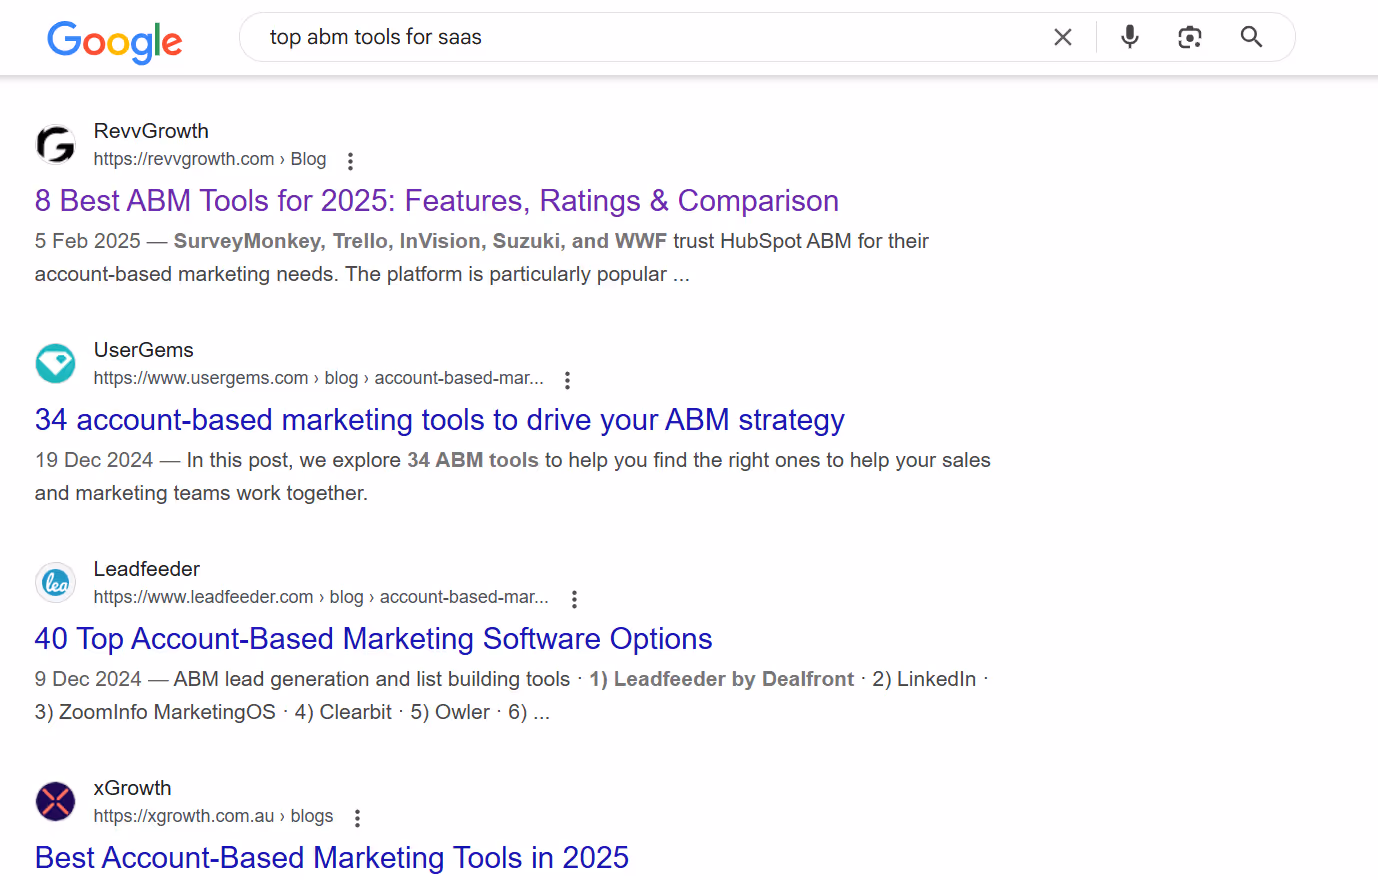Click the leadfeeder.com URL breadcrumb
Image resolution: width=1378 pixels, height=880 pixels.
[321, 597]
